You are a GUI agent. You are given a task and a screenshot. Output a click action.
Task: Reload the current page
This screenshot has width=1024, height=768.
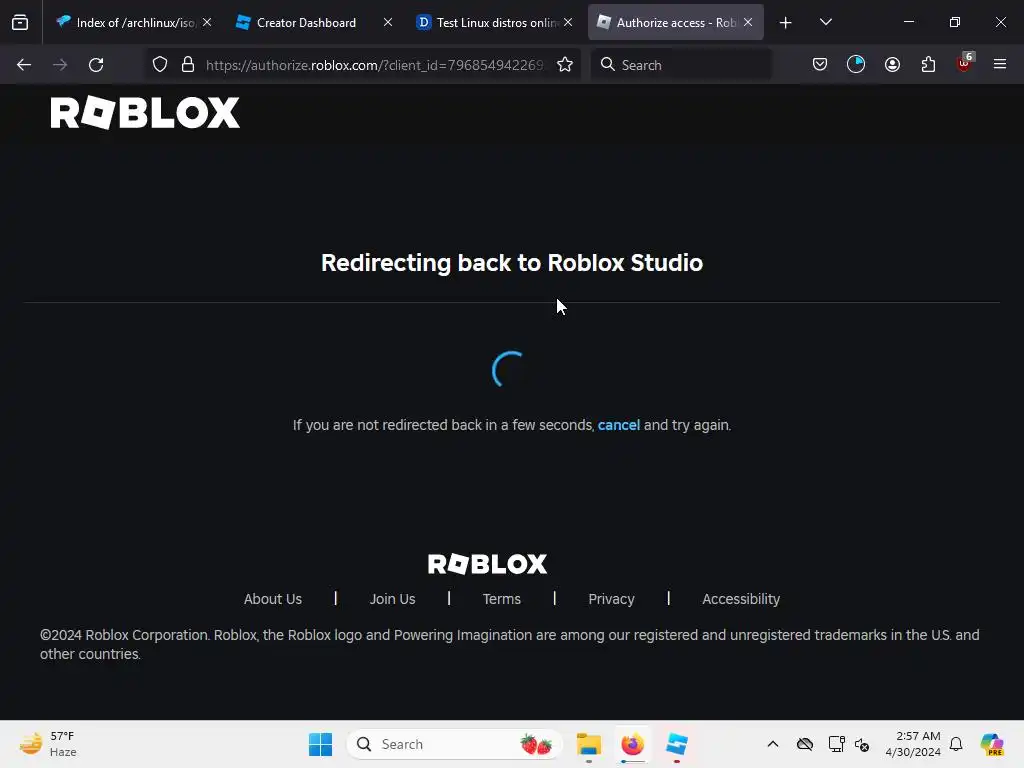coord(96,65)
